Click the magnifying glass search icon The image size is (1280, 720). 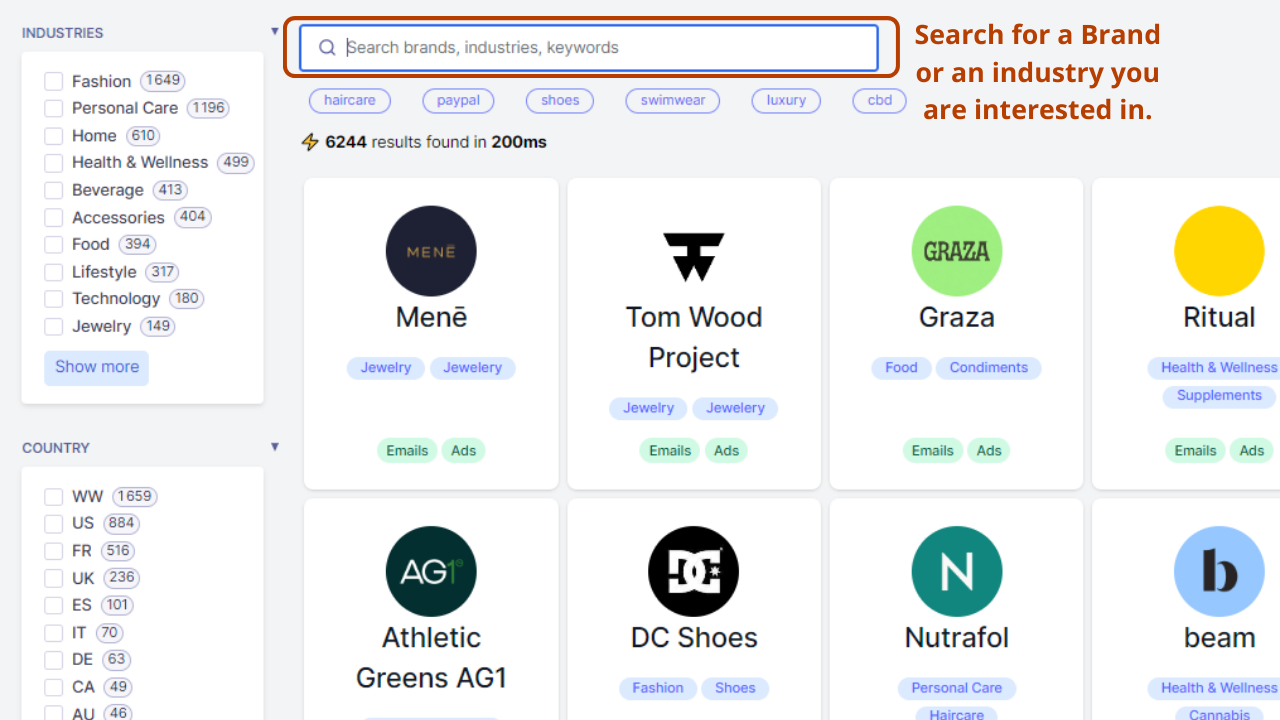[327, 48]
